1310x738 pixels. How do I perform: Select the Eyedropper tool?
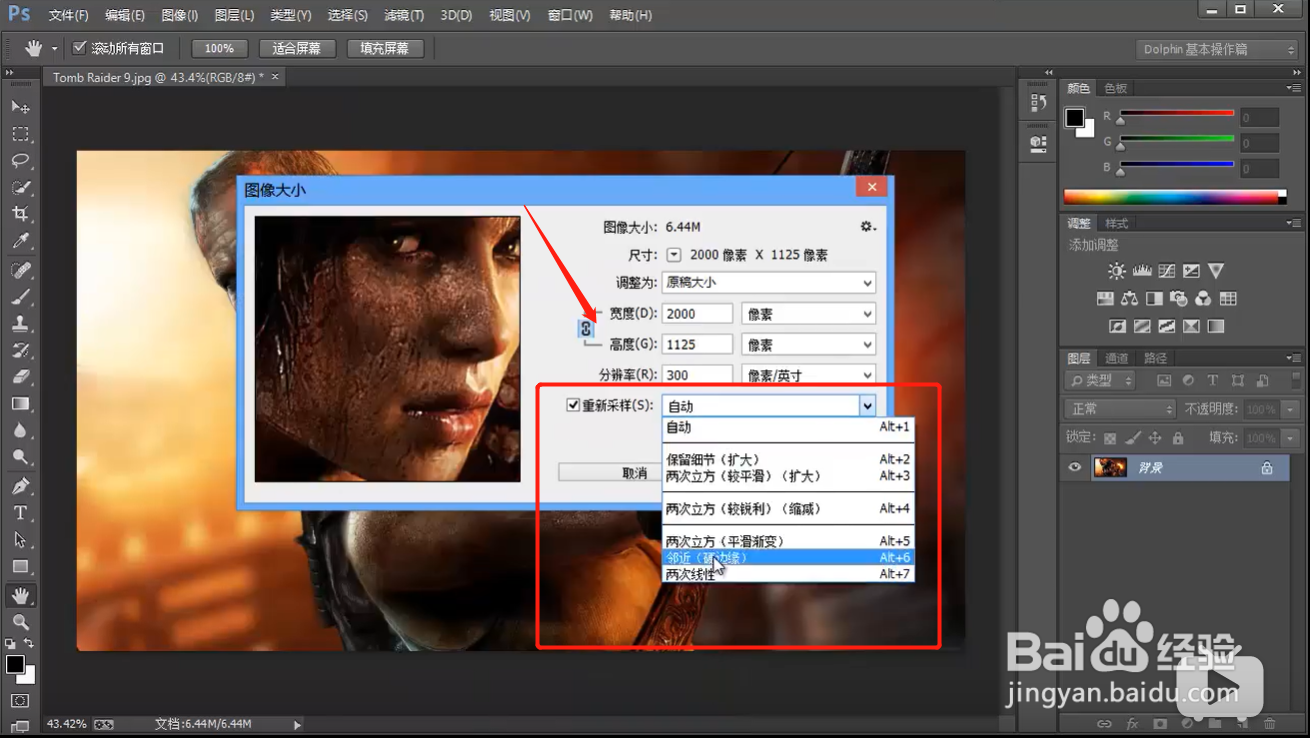(x=20, y=241)
